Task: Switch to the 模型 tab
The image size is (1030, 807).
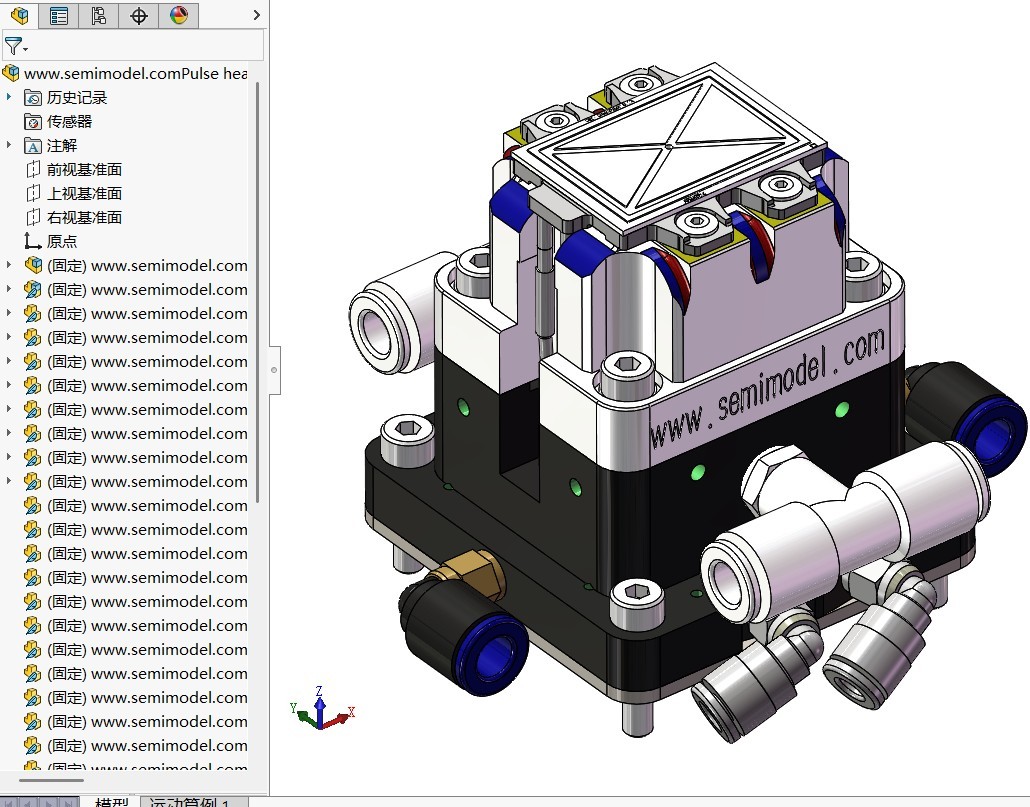Action: (x=111, y=802)
